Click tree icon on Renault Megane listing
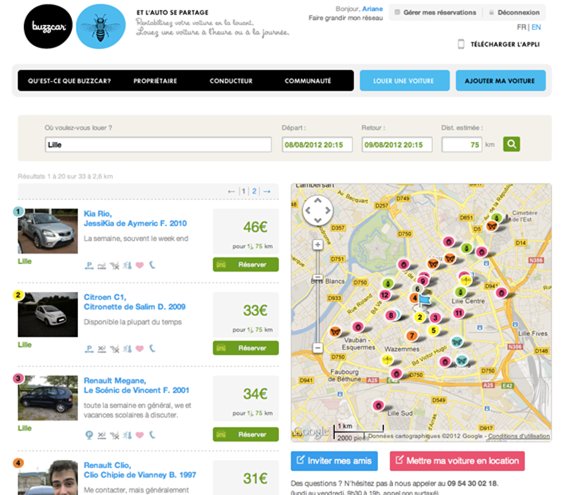The width and height of the screenshot is (566, 495). point(89,435)
